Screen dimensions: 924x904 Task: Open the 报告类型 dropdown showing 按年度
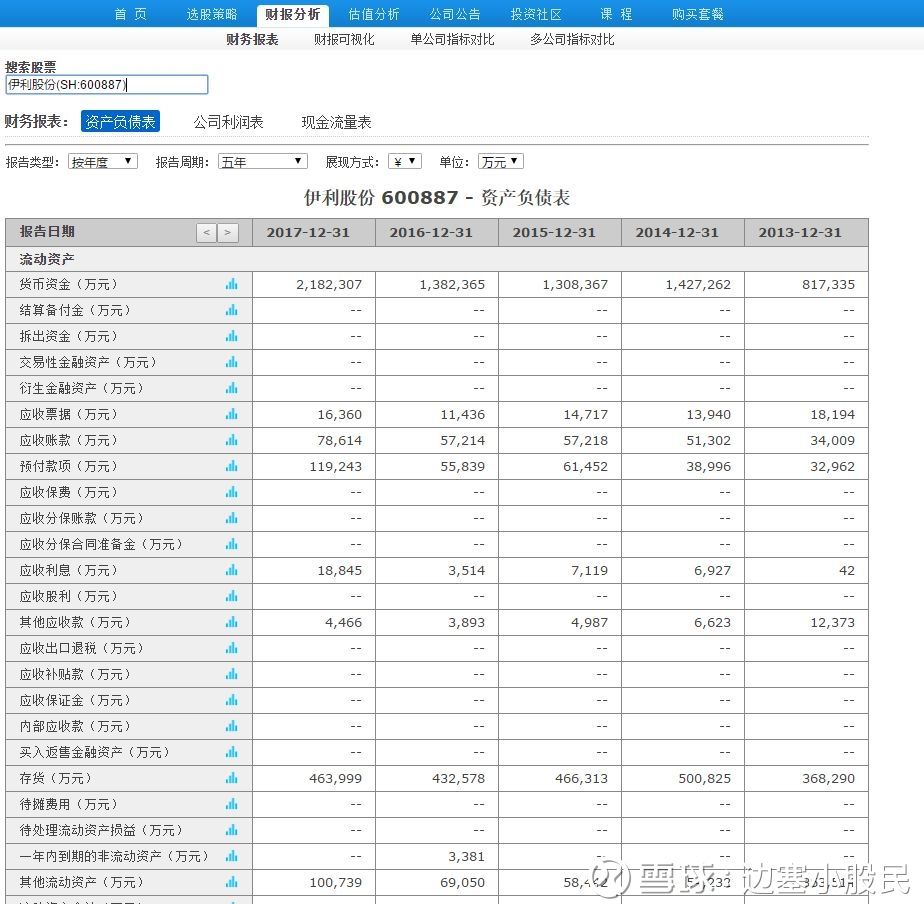(x=101, y=160)
